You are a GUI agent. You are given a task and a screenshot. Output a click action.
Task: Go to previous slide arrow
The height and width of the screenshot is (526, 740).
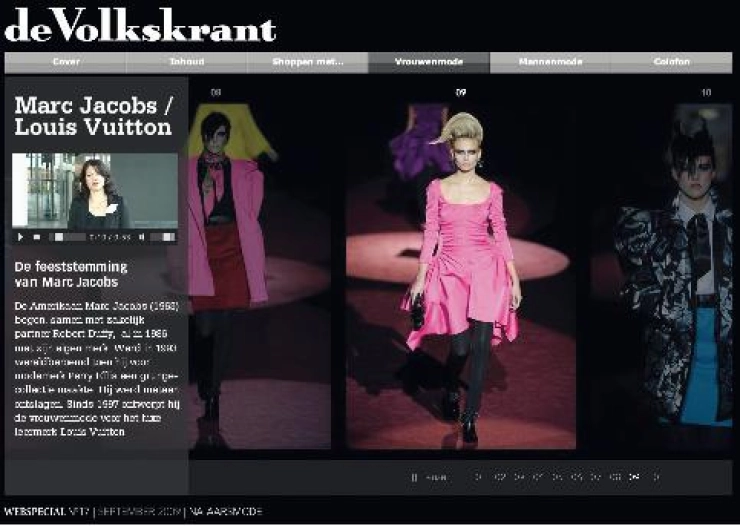[x=478, y=477]
